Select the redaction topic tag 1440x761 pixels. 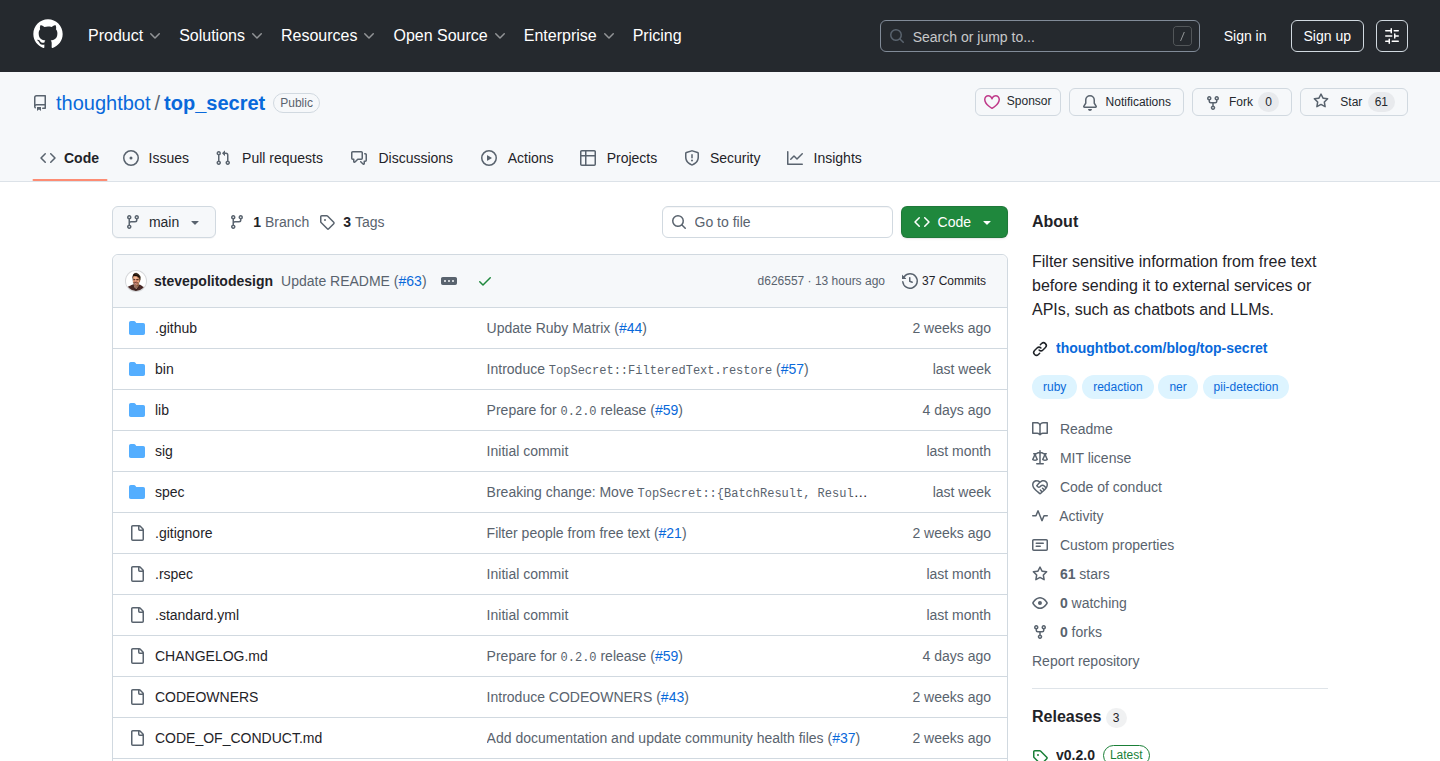(x=1118, y=387)
